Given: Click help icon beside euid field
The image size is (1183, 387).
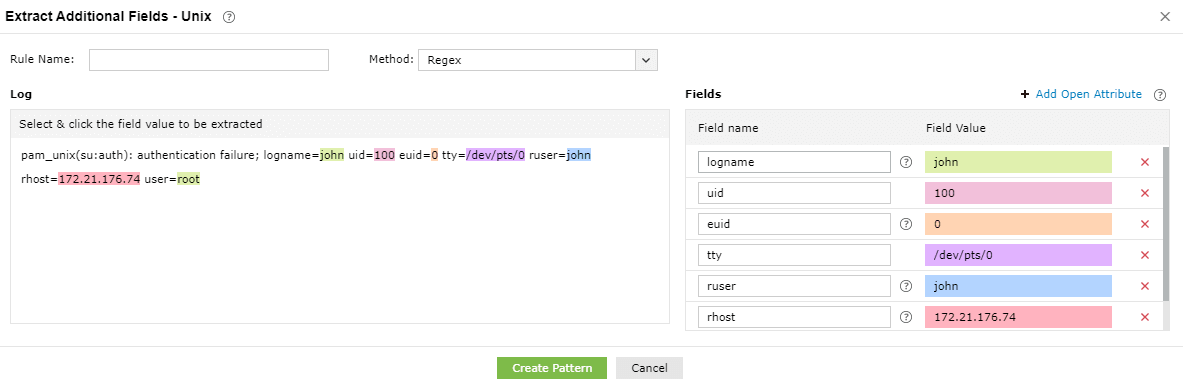Looking at the screenshot, I should pyautogui.click(x=906, y=224).
